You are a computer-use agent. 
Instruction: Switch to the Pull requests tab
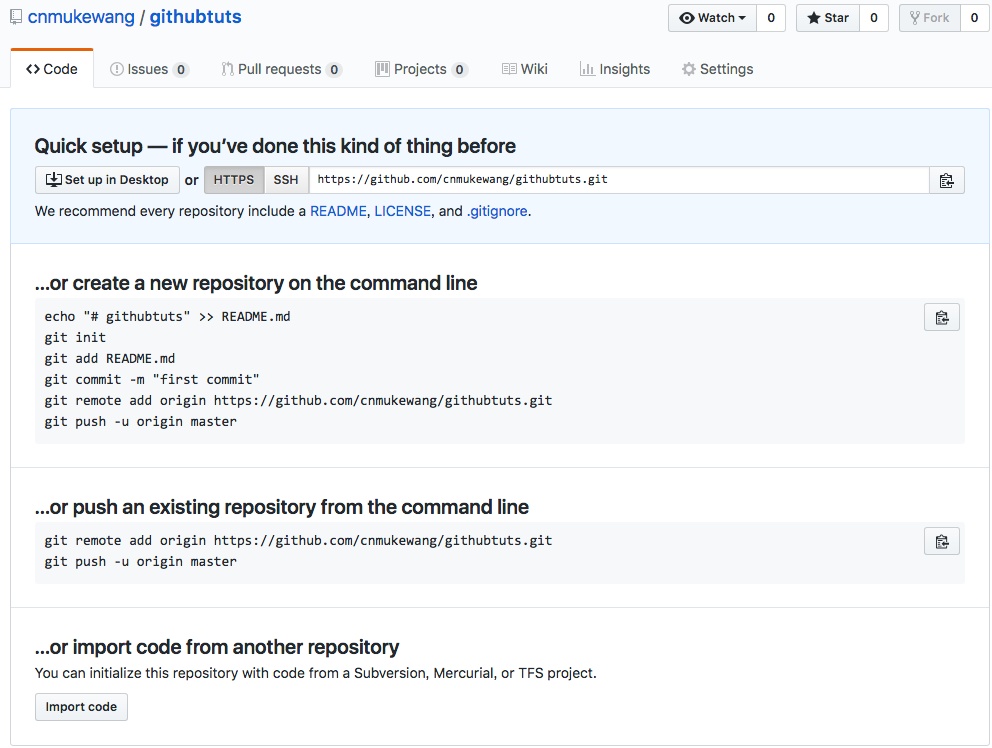tap(279, 69)
